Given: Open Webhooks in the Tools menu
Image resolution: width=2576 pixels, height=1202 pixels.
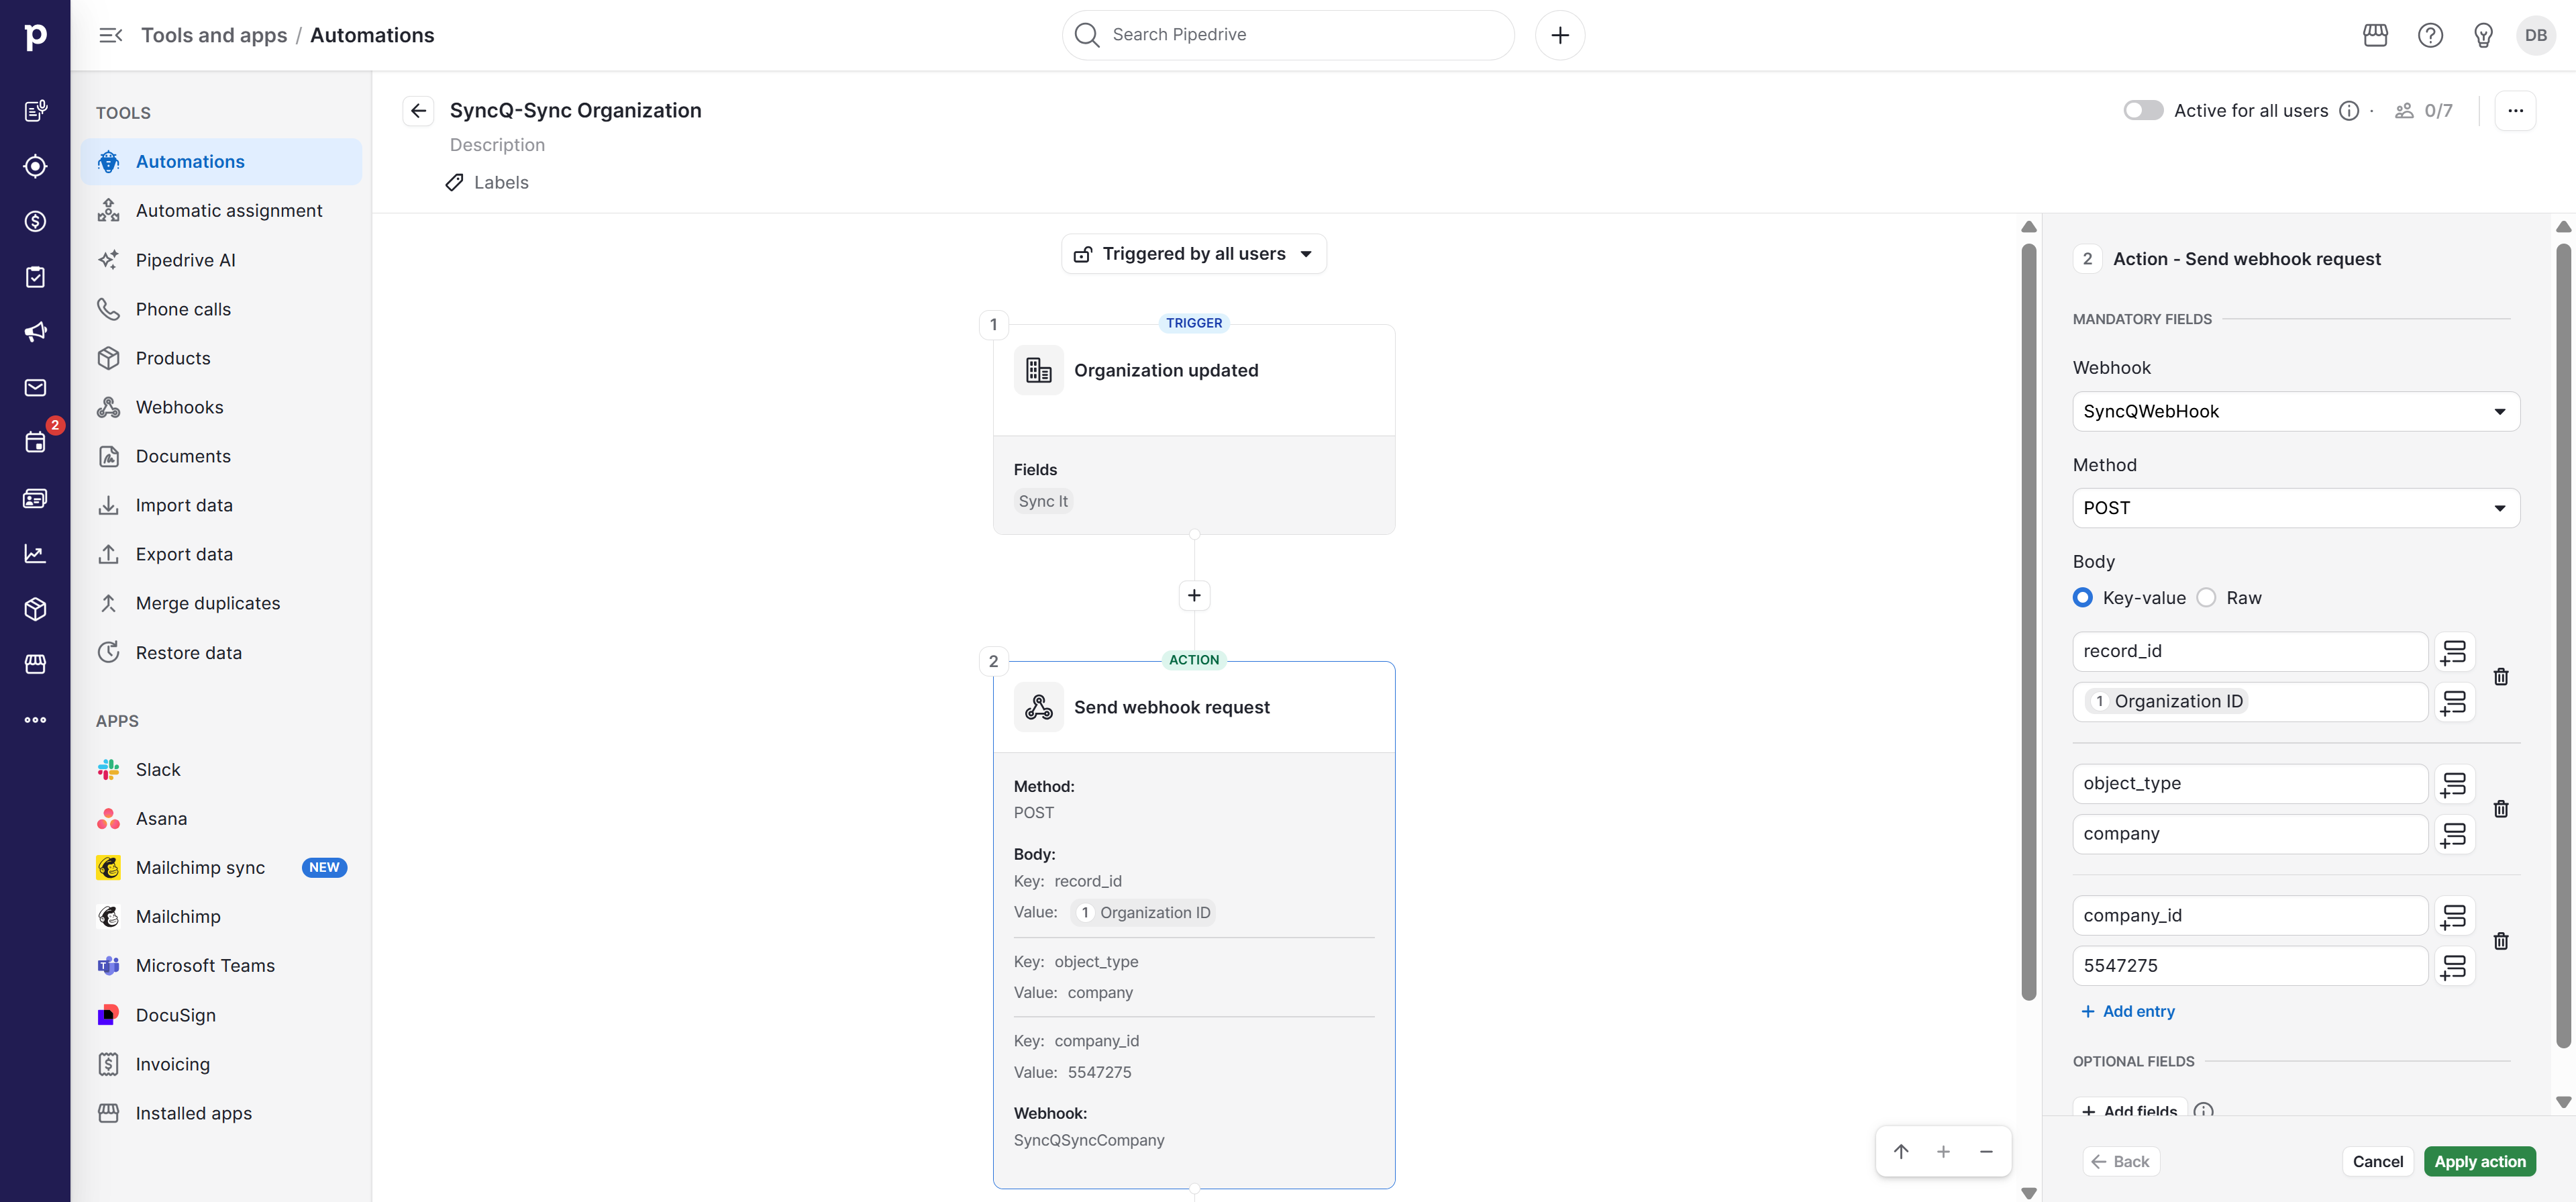Looking at the screenshot, I should point(221,407).
